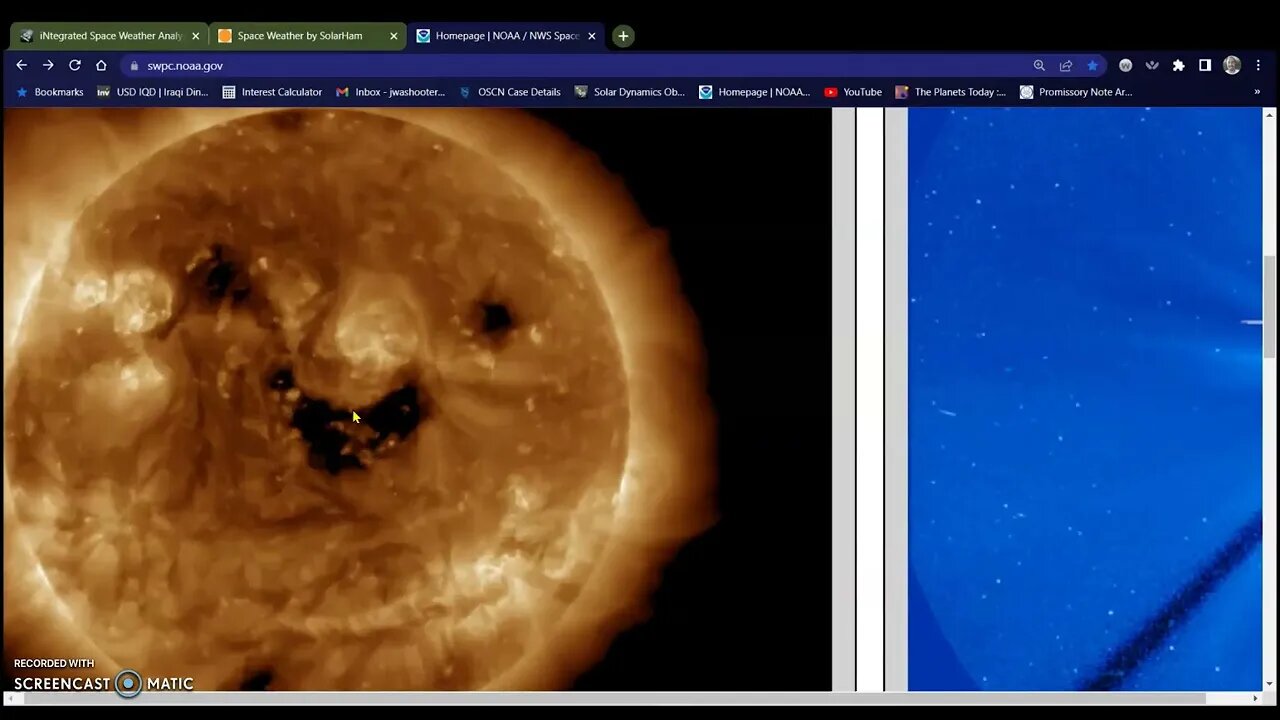
Task: View site information via the lock icon
Action: [x=134, y=66]
